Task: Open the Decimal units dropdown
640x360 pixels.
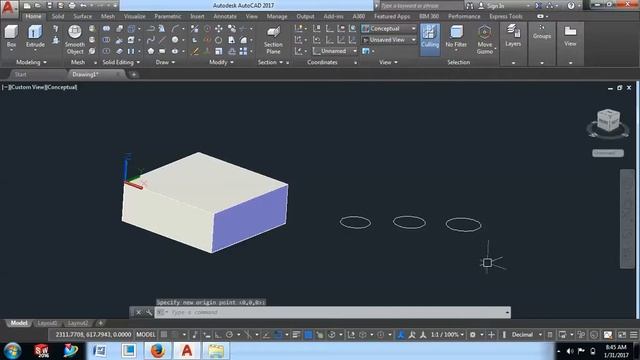Action: pyautogui.click(x=526, y=335)
